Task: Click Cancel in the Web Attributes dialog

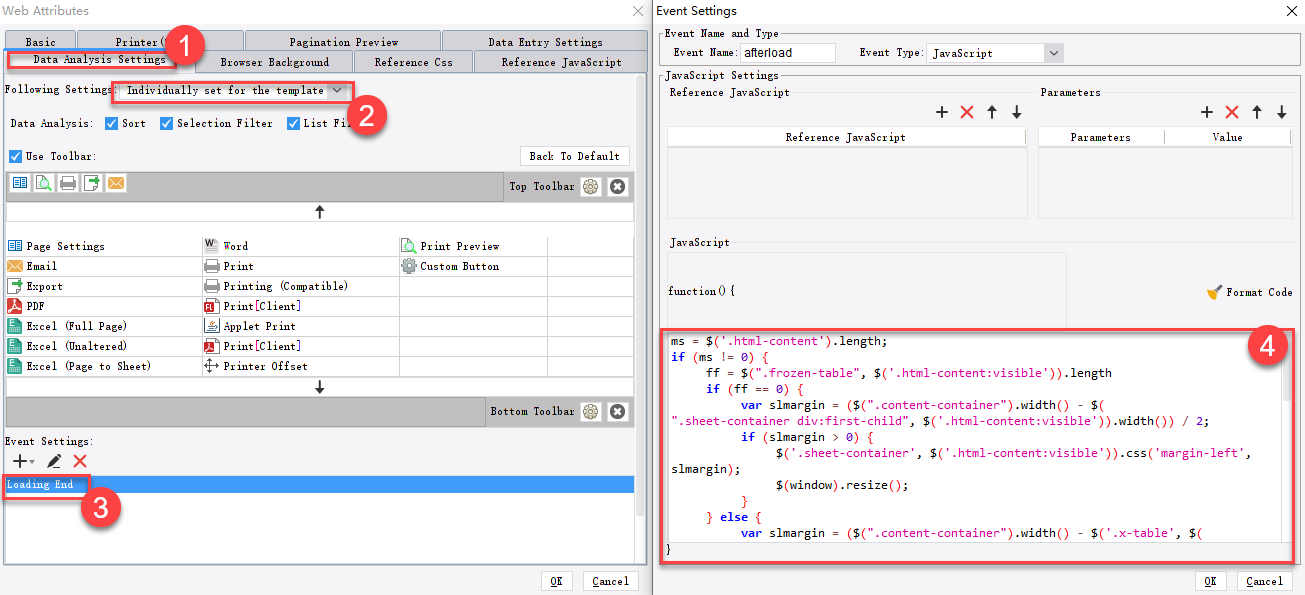Action: [610, 581]
